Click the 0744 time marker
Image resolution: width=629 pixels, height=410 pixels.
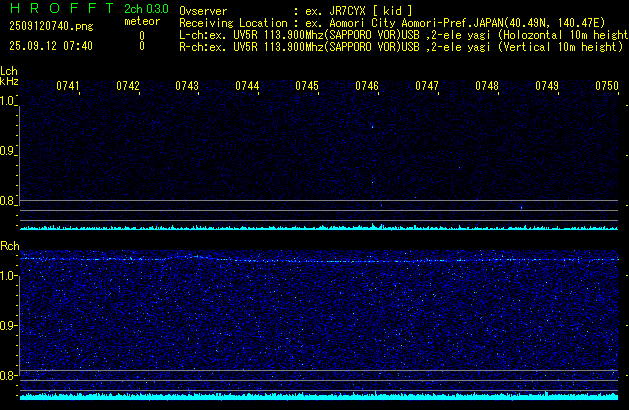[247, 86]
